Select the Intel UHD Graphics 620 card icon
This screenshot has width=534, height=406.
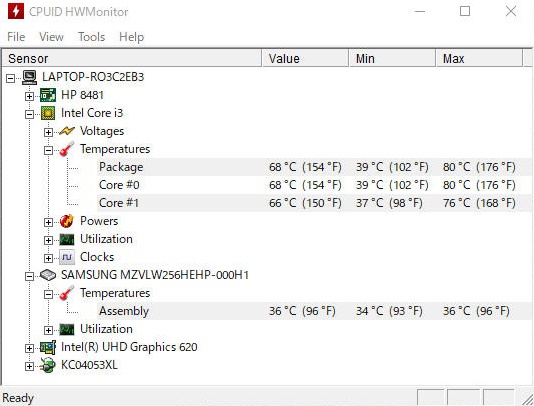pyautogui.click(x=48, y=347)
